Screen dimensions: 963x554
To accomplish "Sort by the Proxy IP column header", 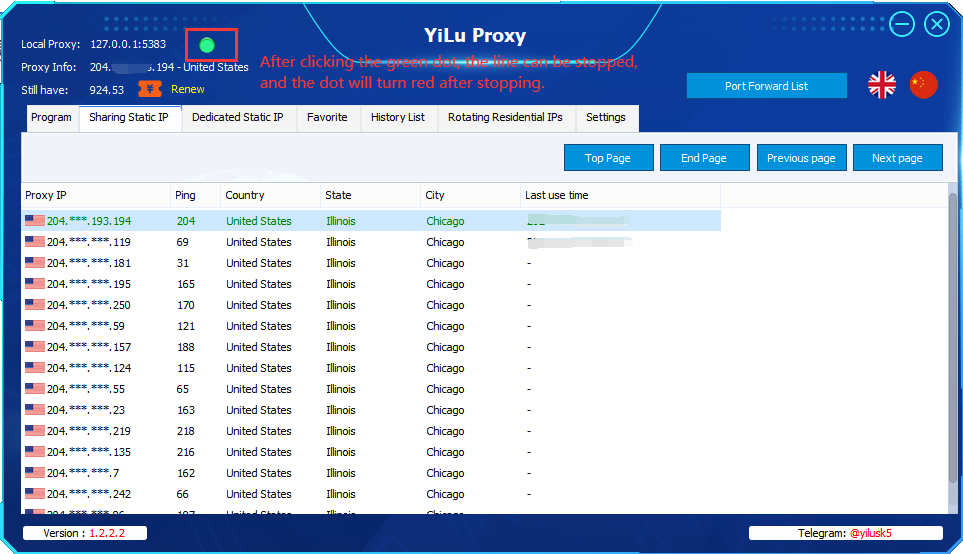I will [96, 195].
